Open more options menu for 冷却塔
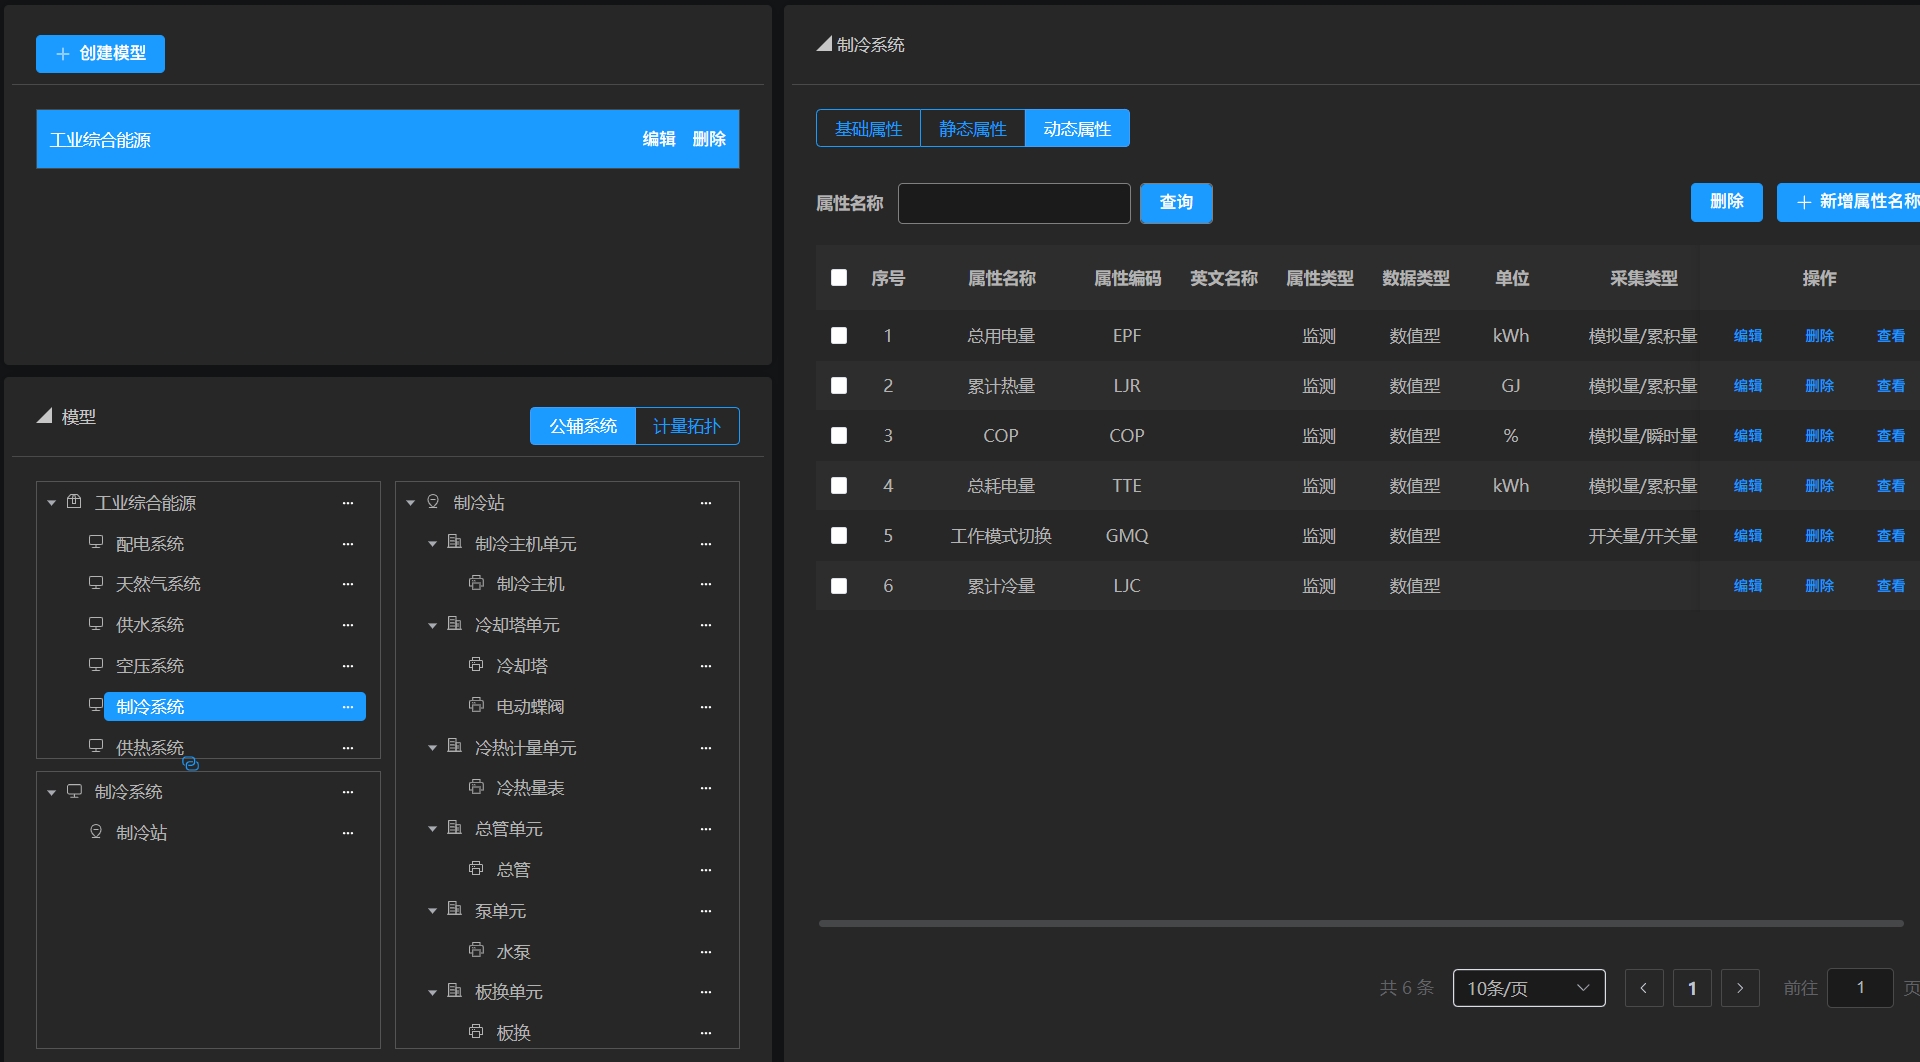The image size is (1920, 1062). [x=706, y=666]
